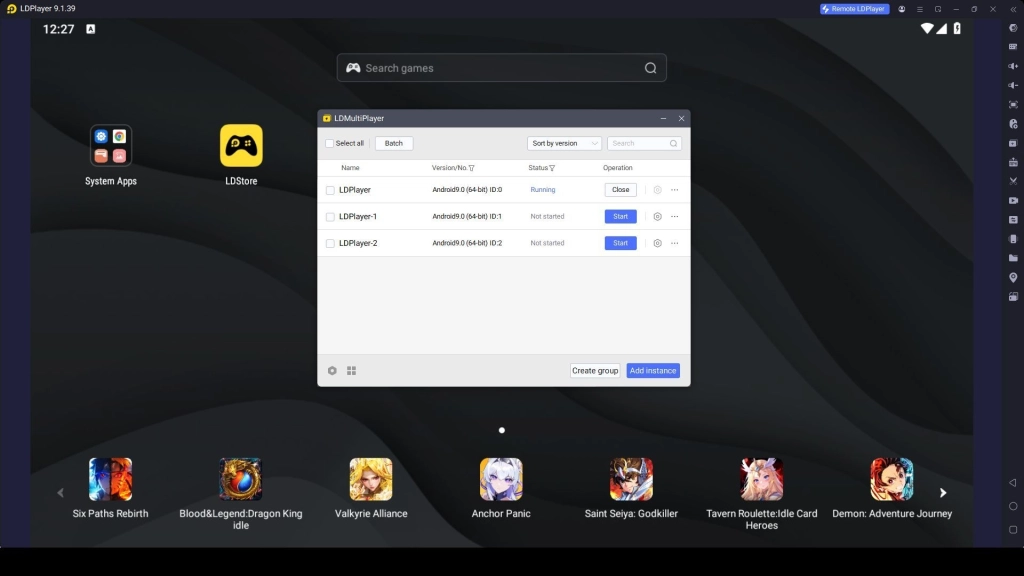Start the LDPlayer-2 instance
This screenshot has height=576, width=1024.
click(620, 243)
